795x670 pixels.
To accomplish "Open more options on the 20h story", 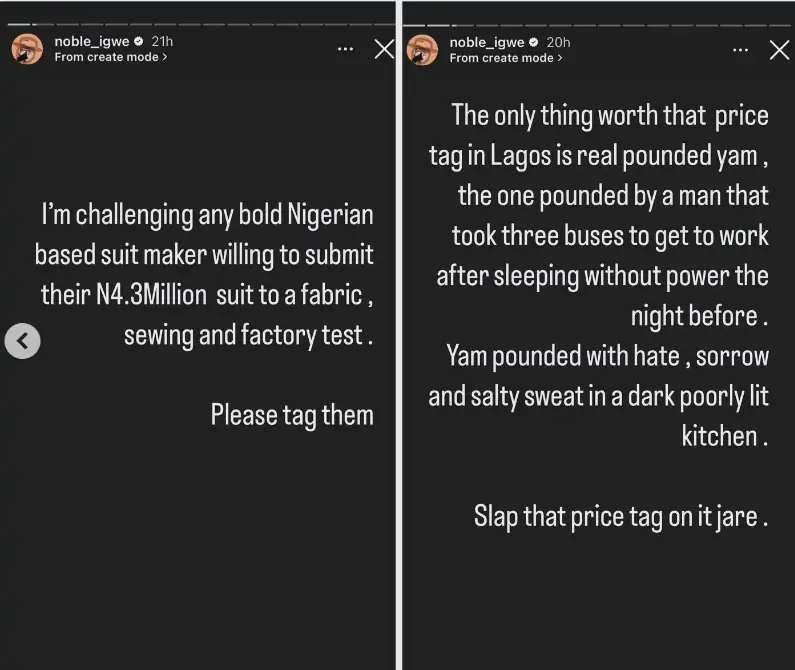I will pos(741,49).
